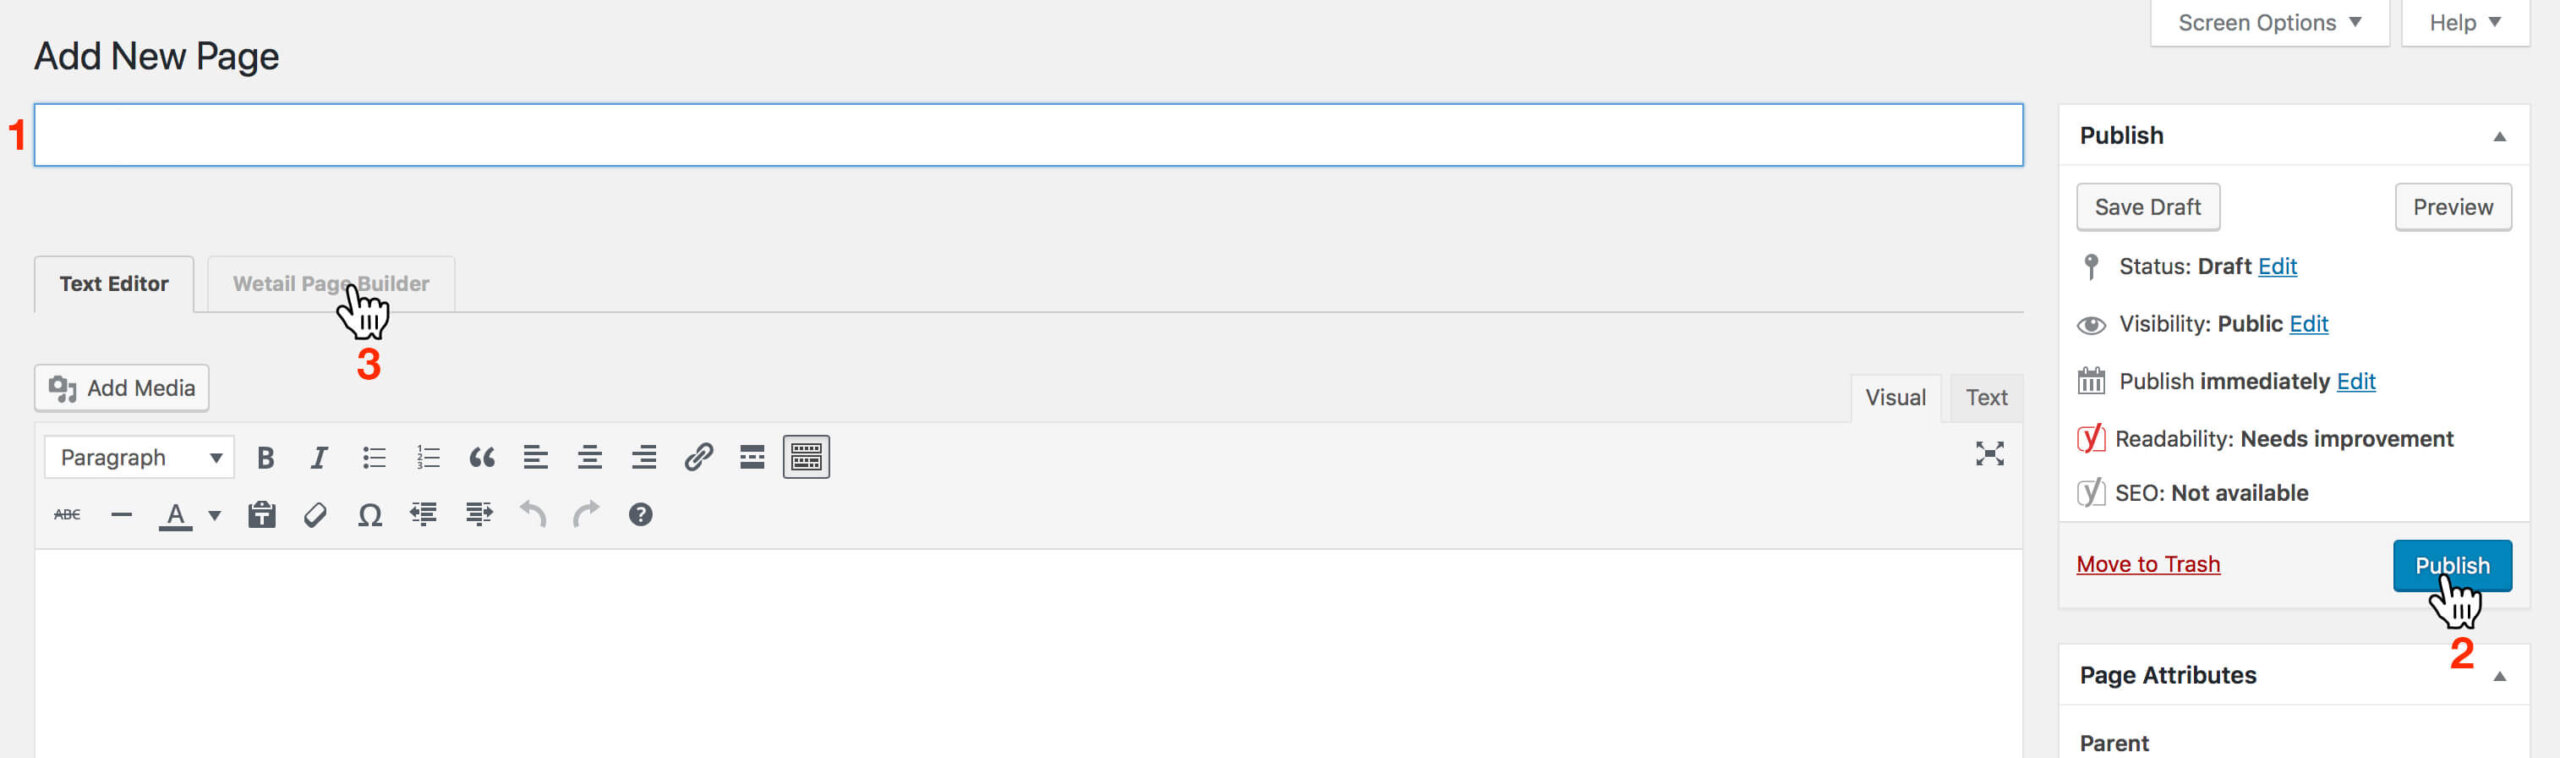The image size is (2560, 758).
Task: Switch to the Wetail Page Builder tab
Action: pyautogui.click(x=330, y=284)
